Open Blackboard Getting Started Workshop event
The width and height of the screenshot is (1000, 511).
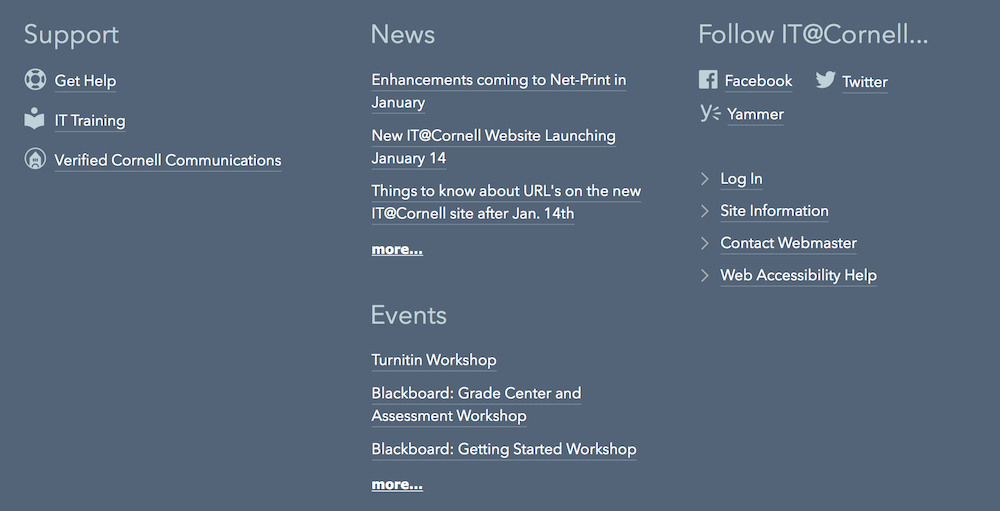pyautogui.click(x=504, y=449)
